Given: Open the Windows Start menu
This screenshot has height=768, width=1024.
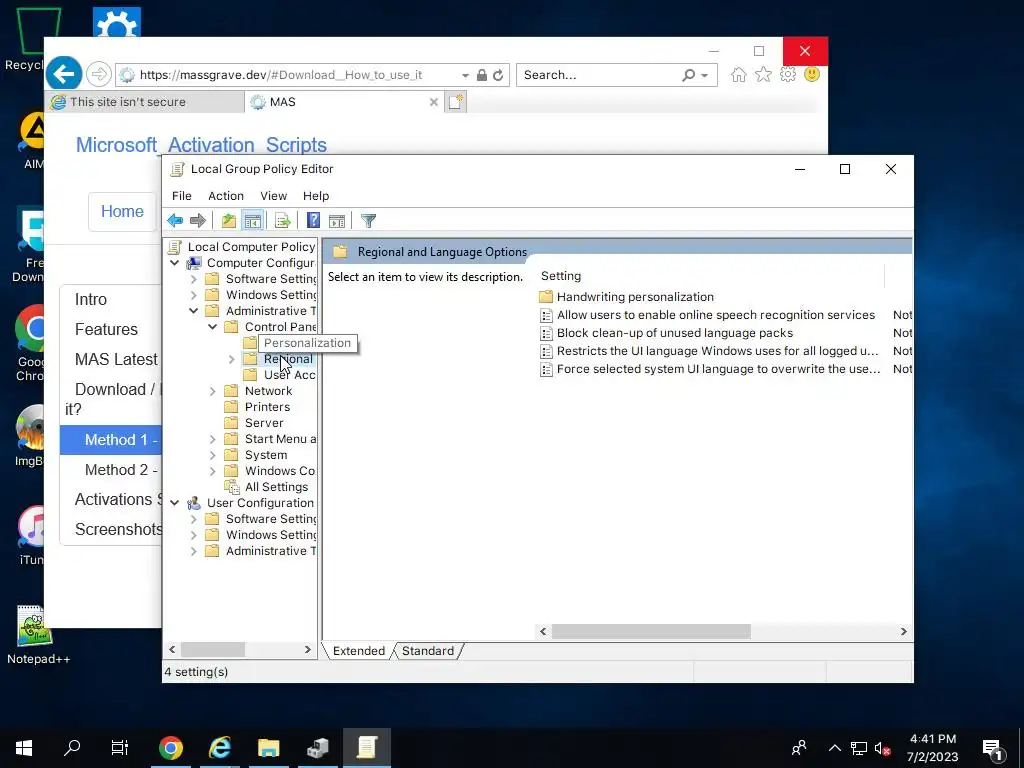Looking at the screenshot, I should 24,748.
